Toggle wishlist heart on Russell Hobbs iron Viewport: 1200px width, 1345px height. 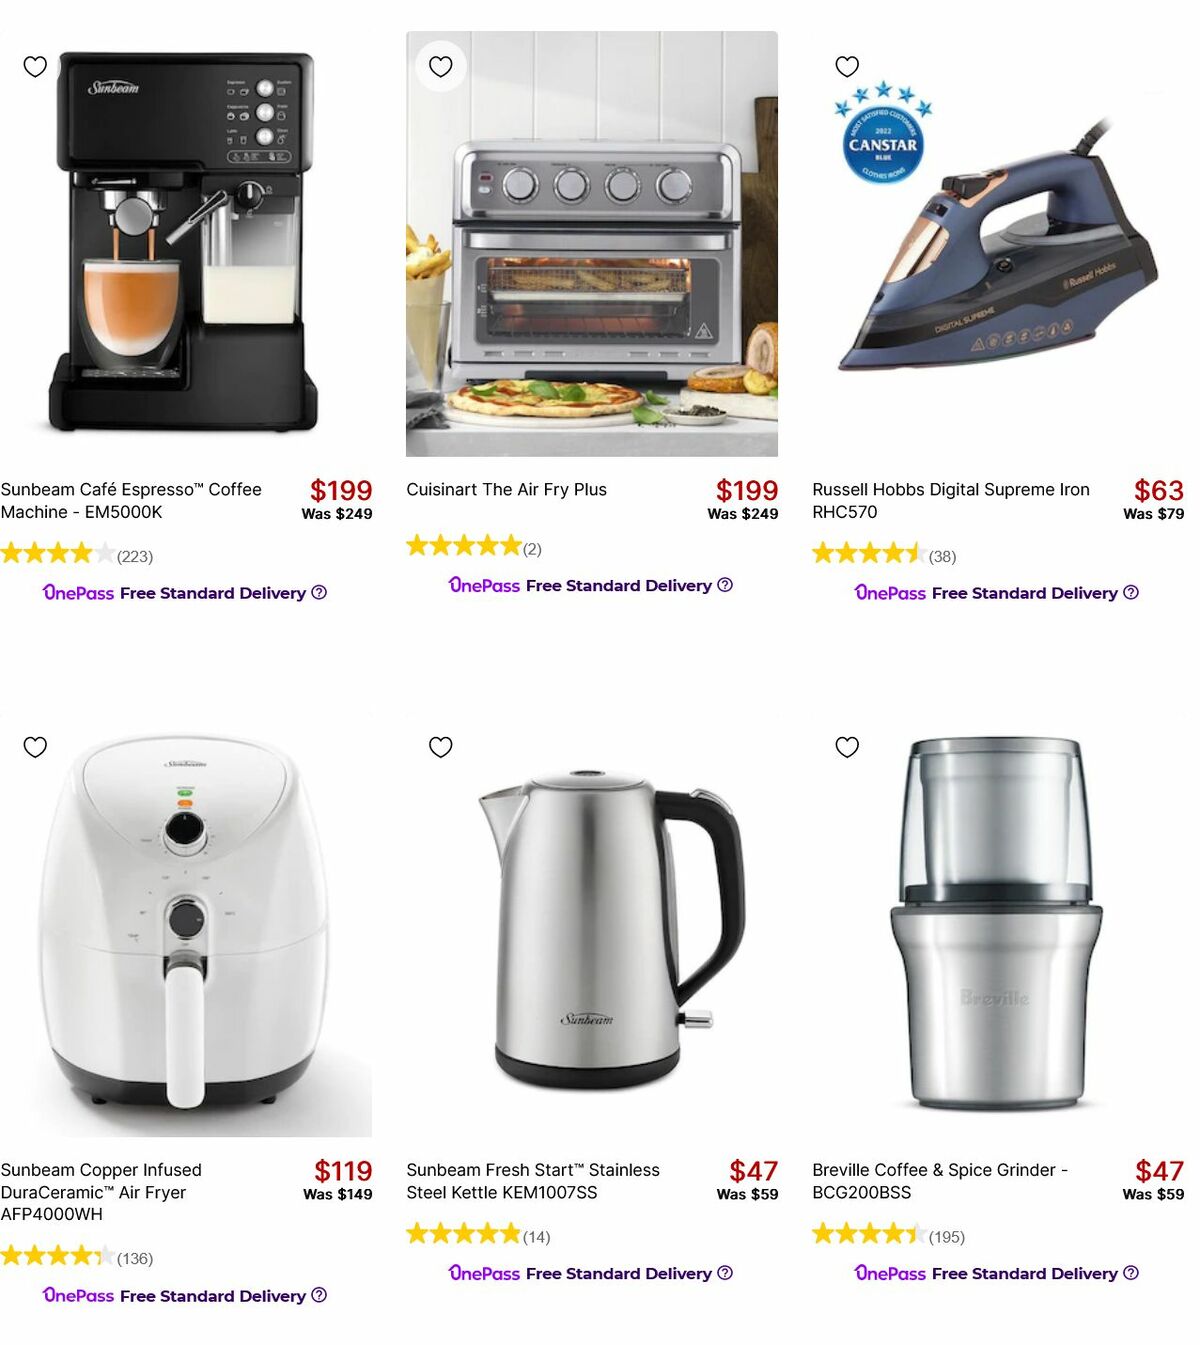(847, 66)
